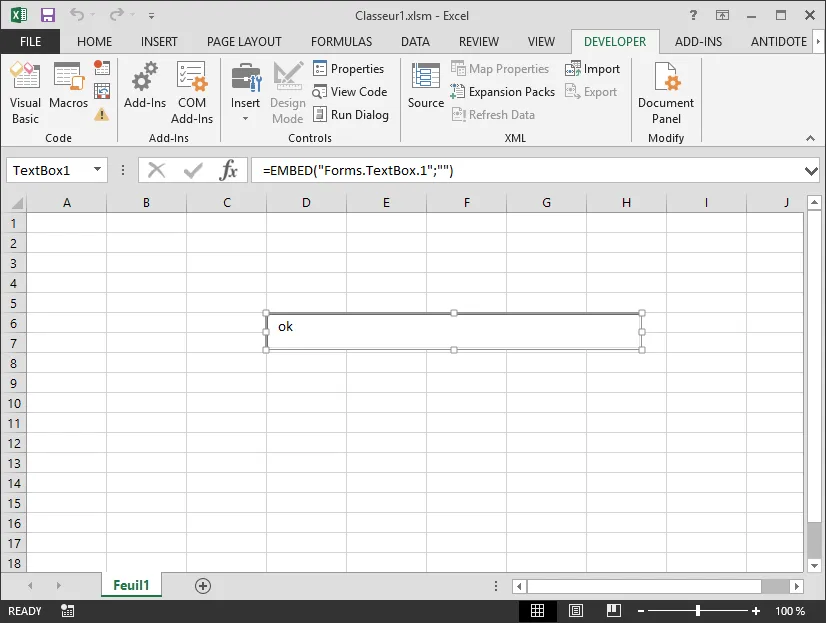This screenshot has width=826, height=623.
Task: Click the Name Box showing TextBox1
Action: 48,170
